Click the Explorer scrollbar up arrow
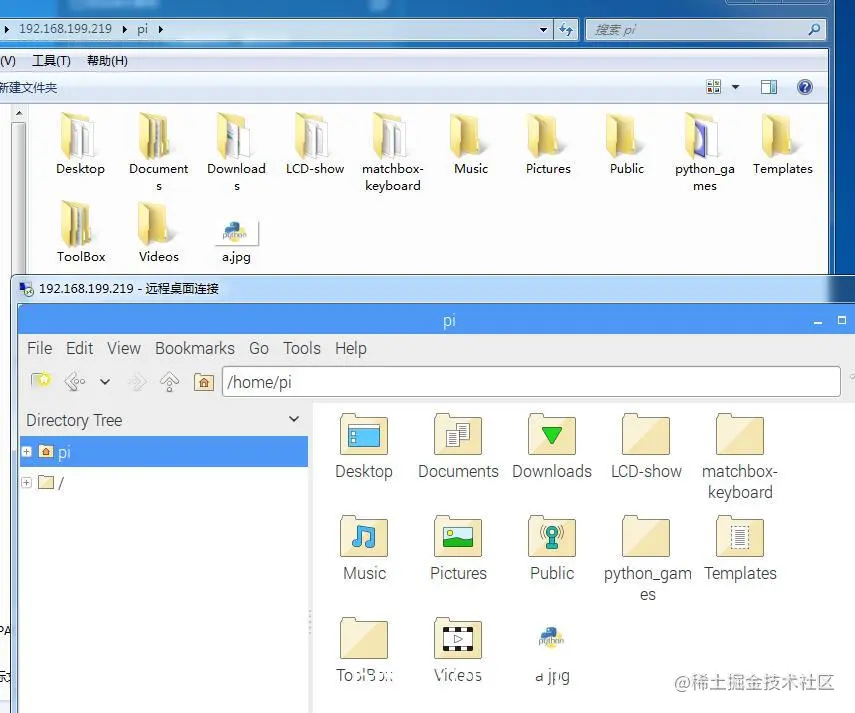This screenshot has height=713, width=855. (x=19, y=113)
